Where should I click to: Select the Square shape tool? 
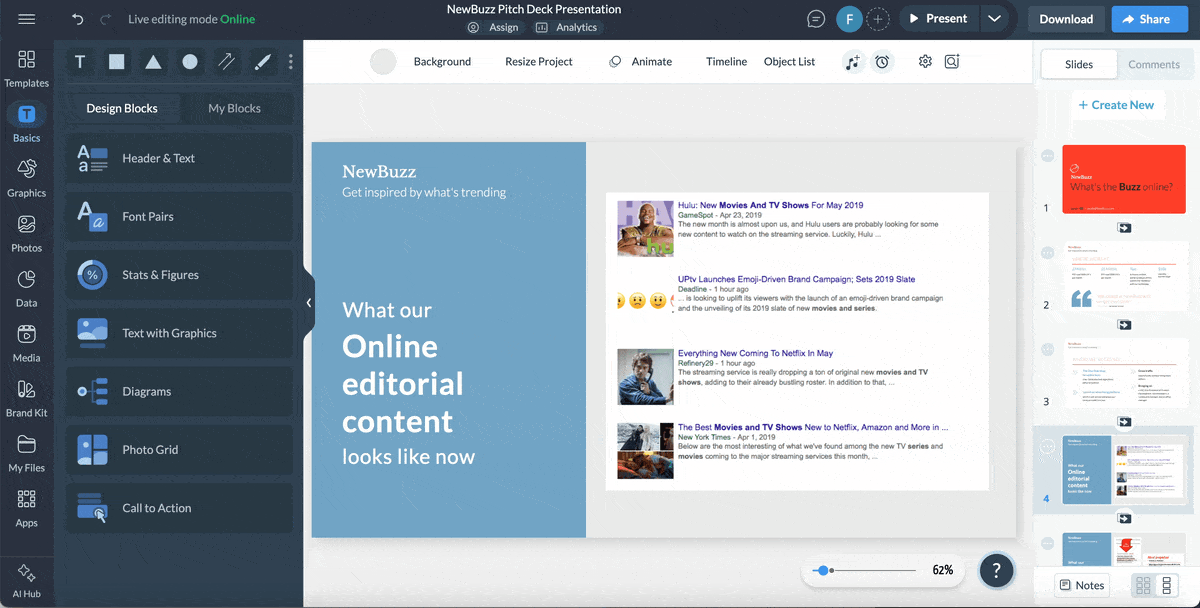(116, 61)
